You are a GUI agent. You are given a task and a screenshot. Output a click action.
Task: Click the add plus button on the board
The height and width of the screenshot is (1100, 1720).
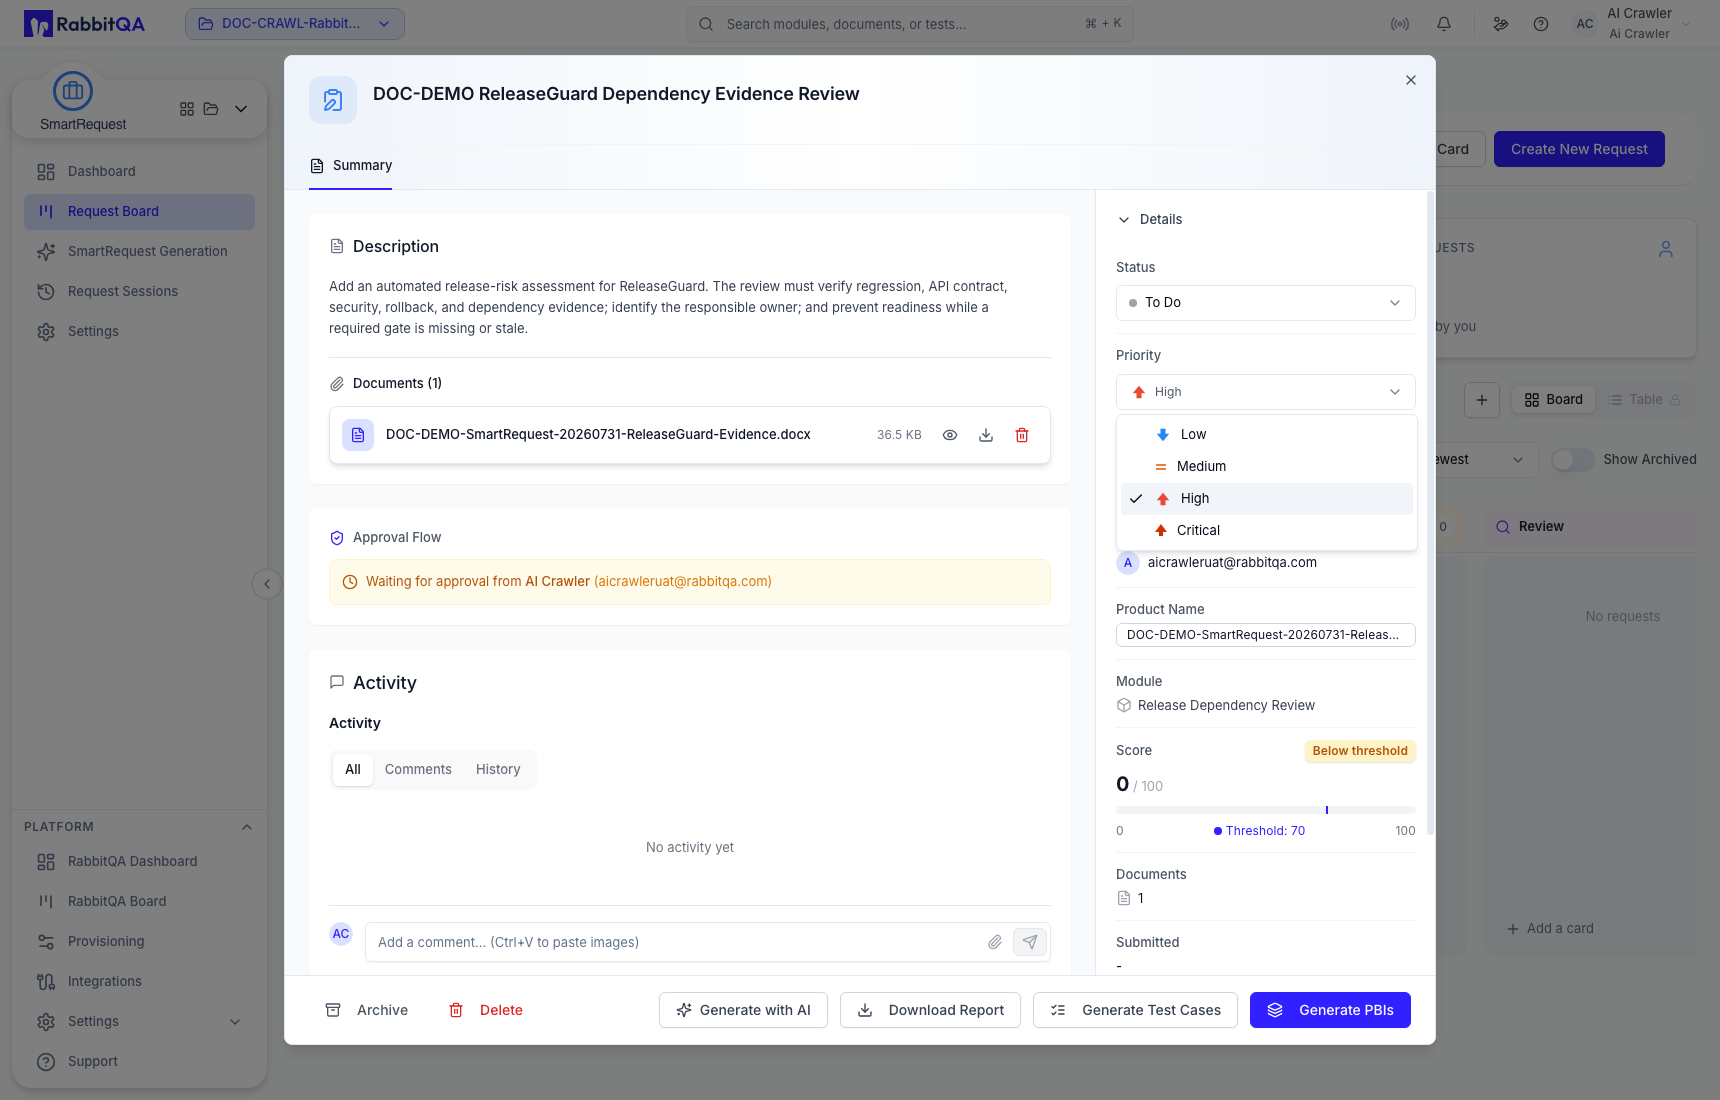click(1482, 400)
